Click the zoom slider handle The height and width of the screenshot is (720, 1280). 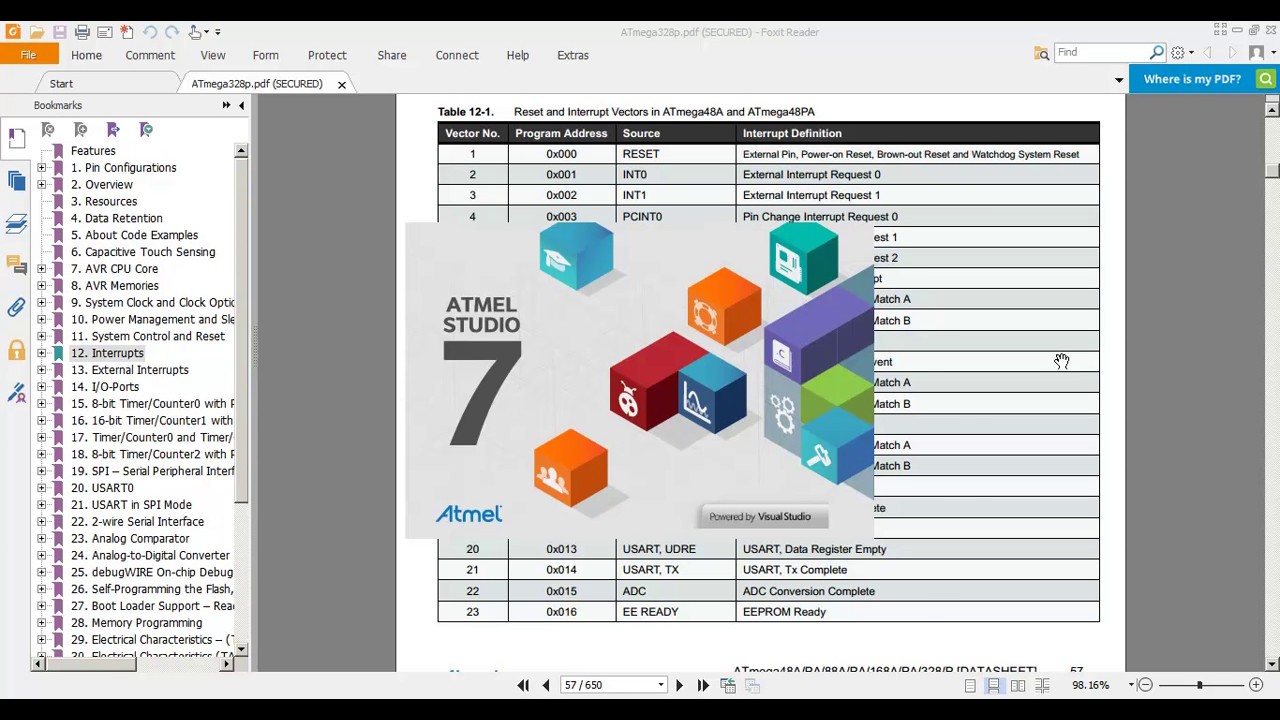1199,685
